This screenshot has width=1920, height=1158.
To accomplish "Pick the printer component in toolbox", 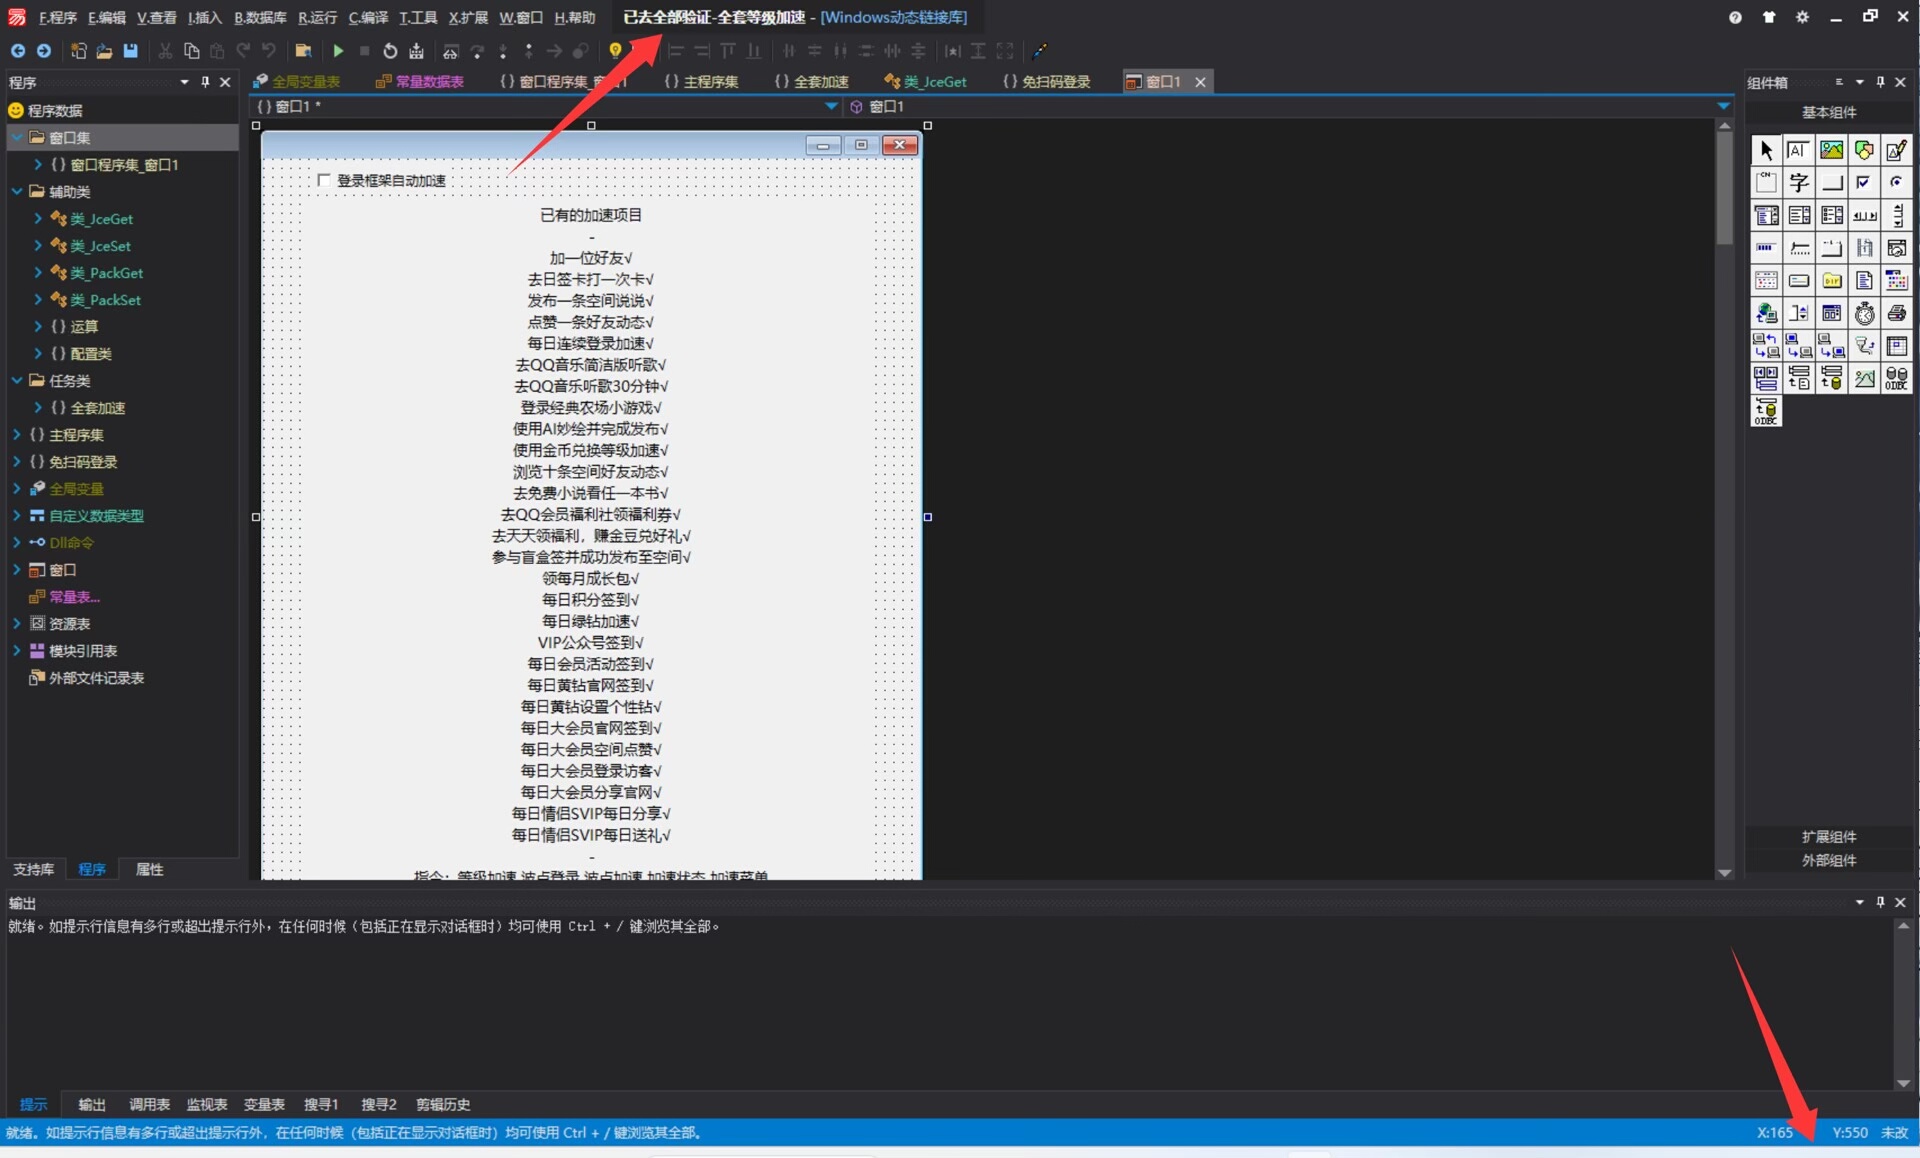I will coord(1896,313).
